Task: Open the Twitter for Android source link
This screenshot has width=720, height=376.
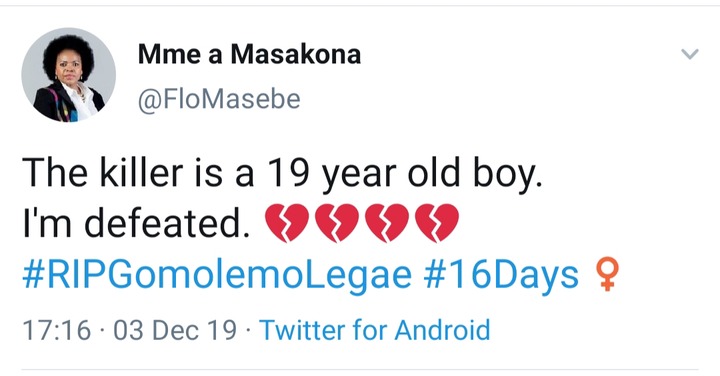Action: pos(375,330)
